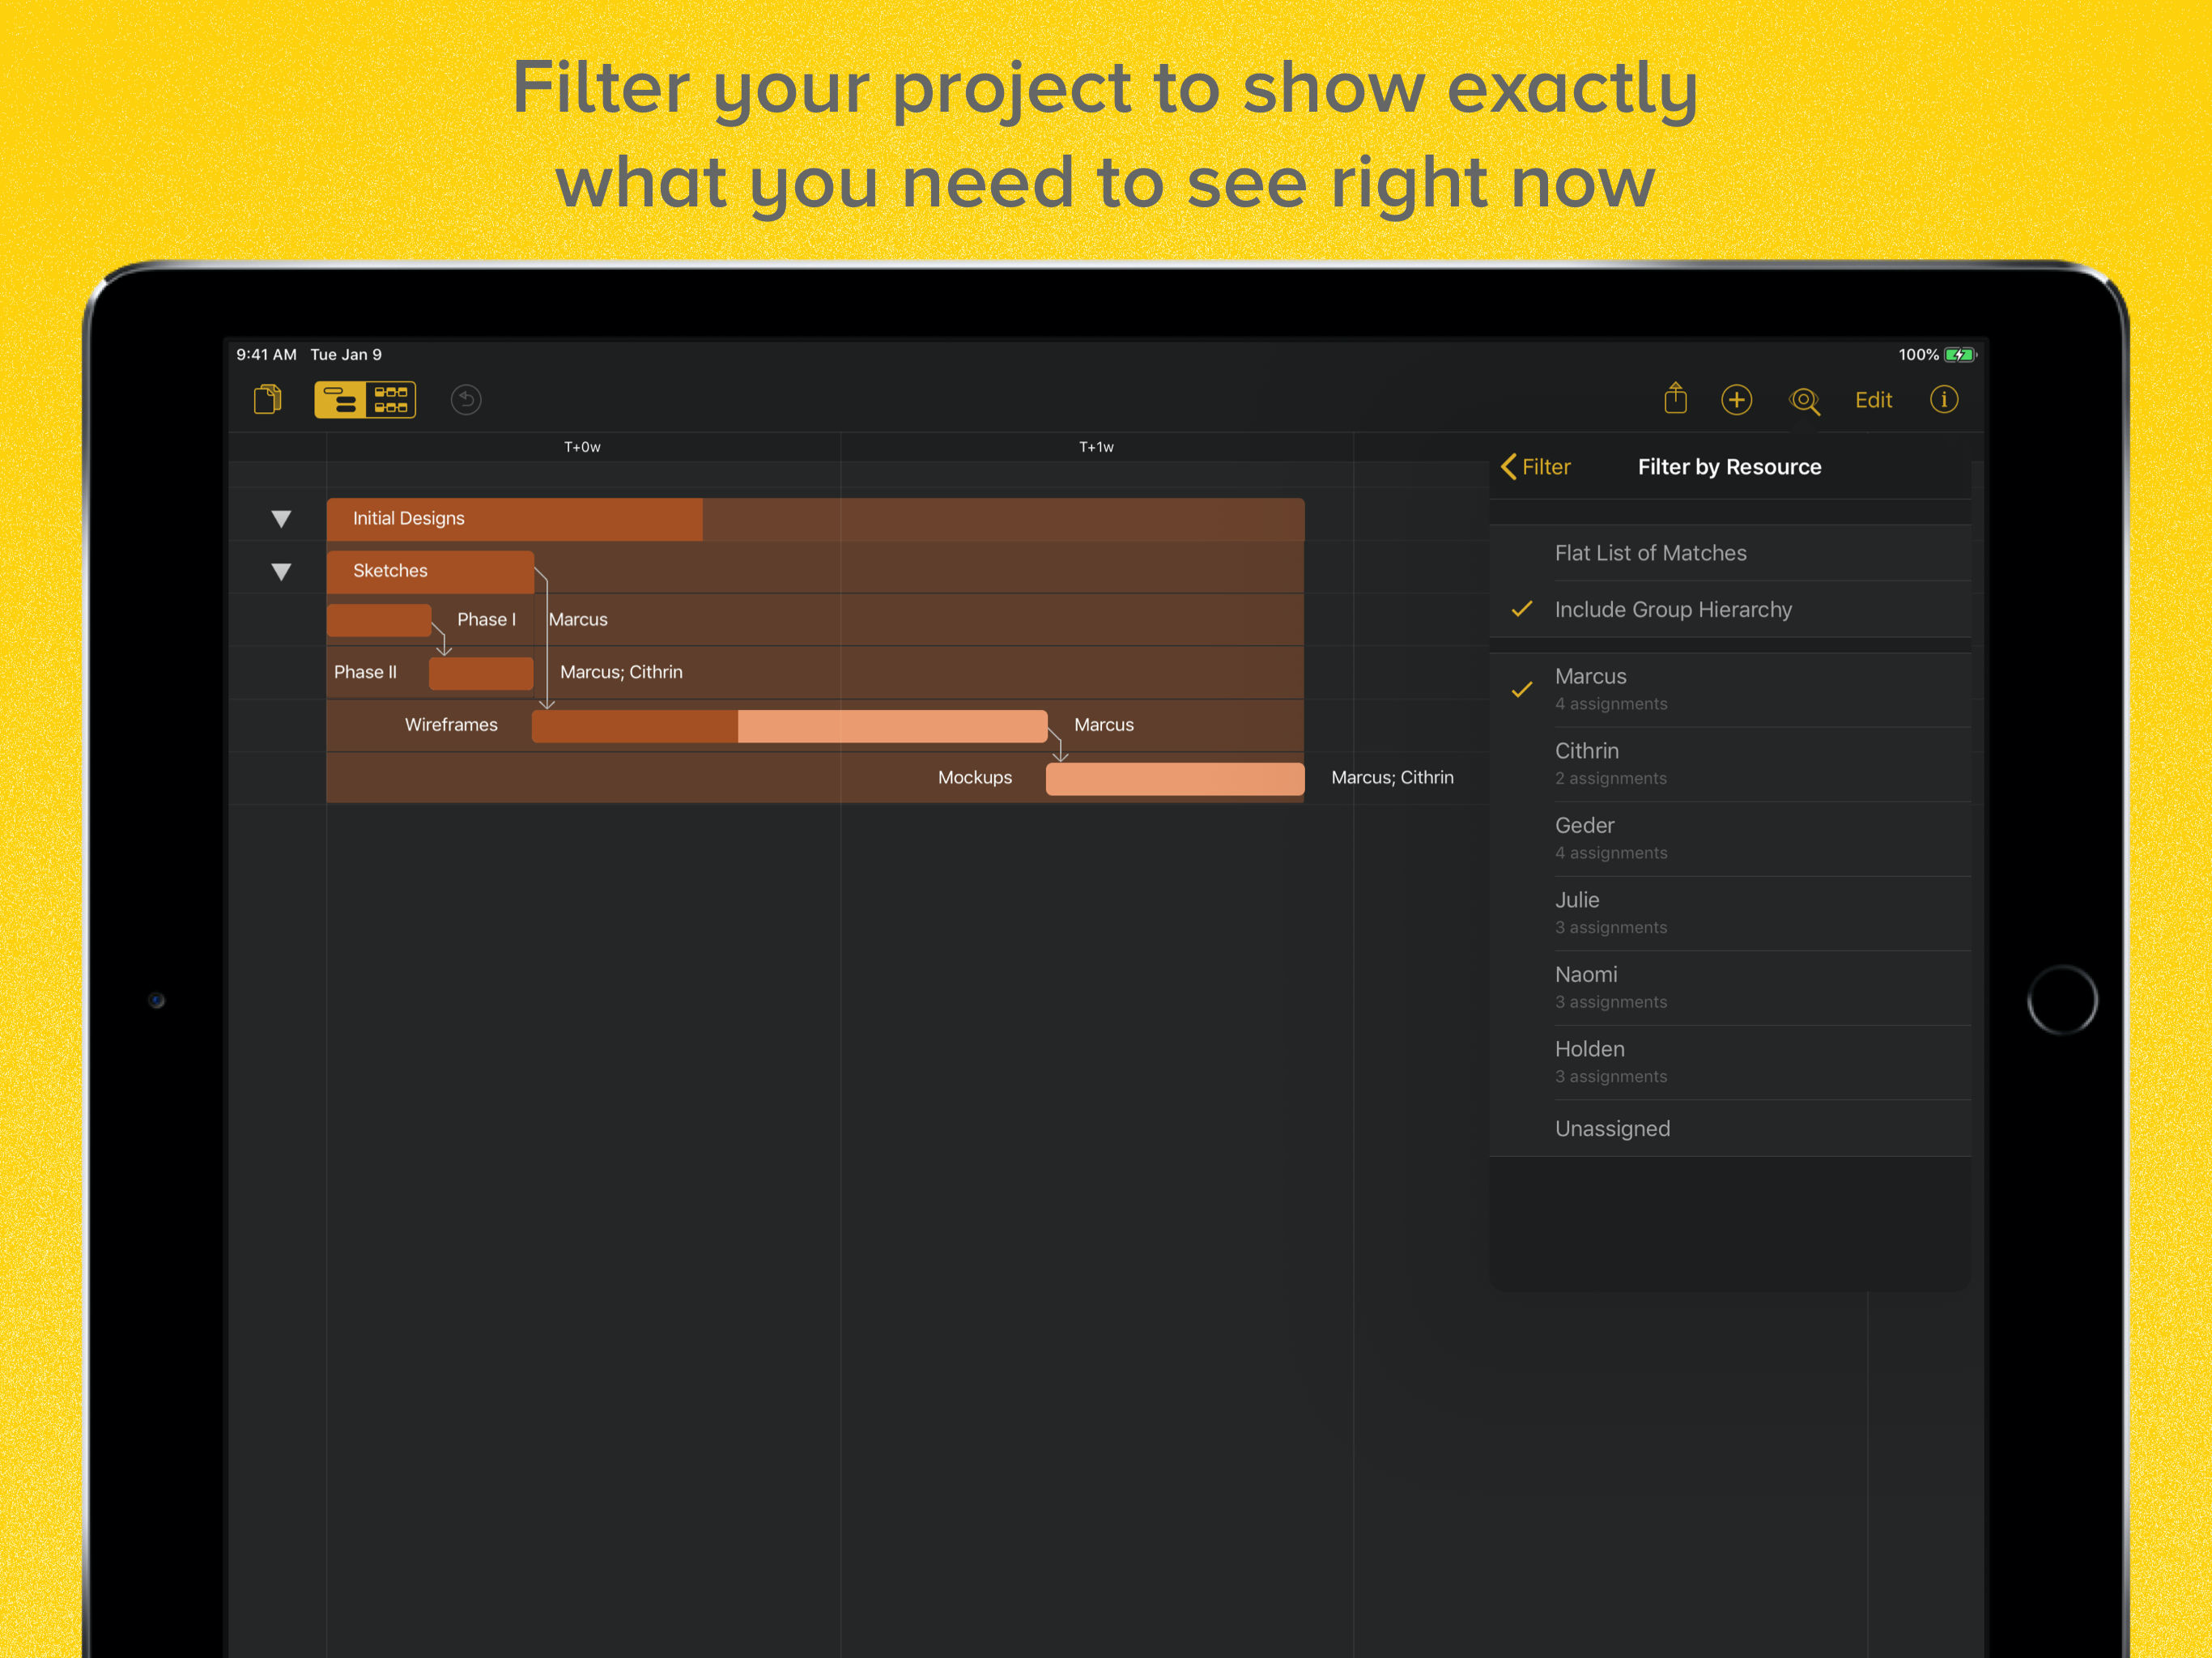This screenshot has width=2212, height=1658.
Task: Switch to Network view icon
Action: 391,400
